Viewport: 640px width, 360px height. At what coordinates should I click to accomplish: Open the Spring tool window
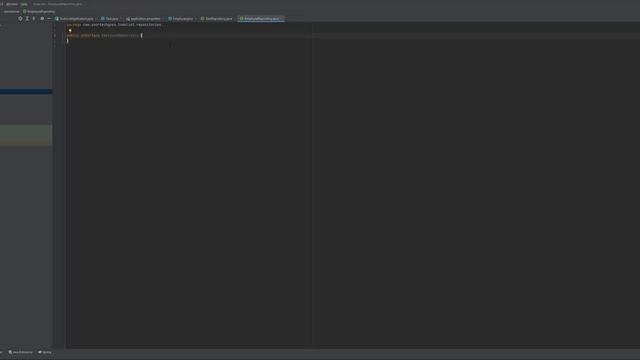point(45,352)
